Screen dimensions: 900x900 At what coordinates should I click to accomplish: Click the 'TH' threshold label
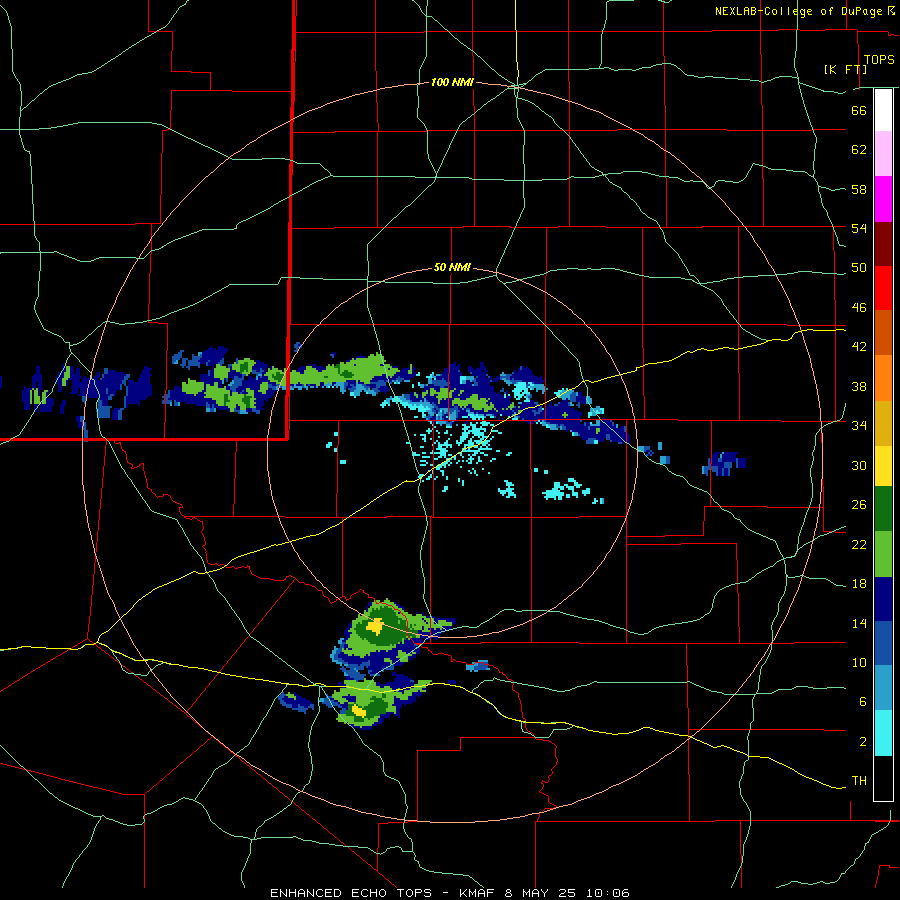click(859, 781)
